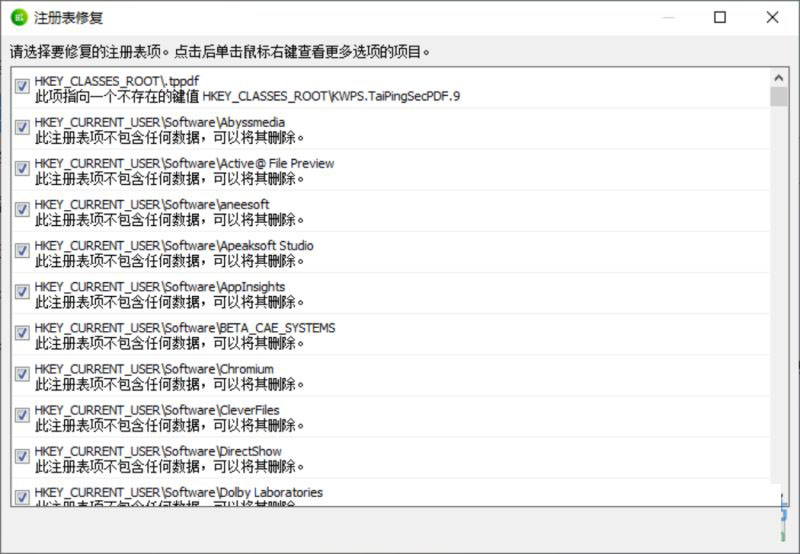This screenshot has height=554, width=800.
Task: Click the description under the Chromium entry
Action: pyautogui.click(x=169, y=385)
